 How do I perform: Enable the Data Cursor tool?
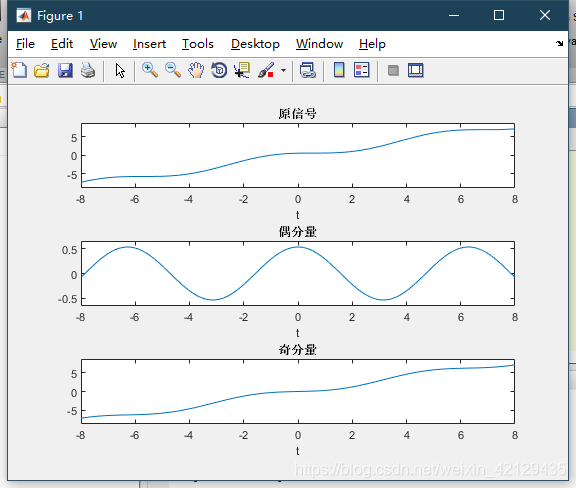242,70
